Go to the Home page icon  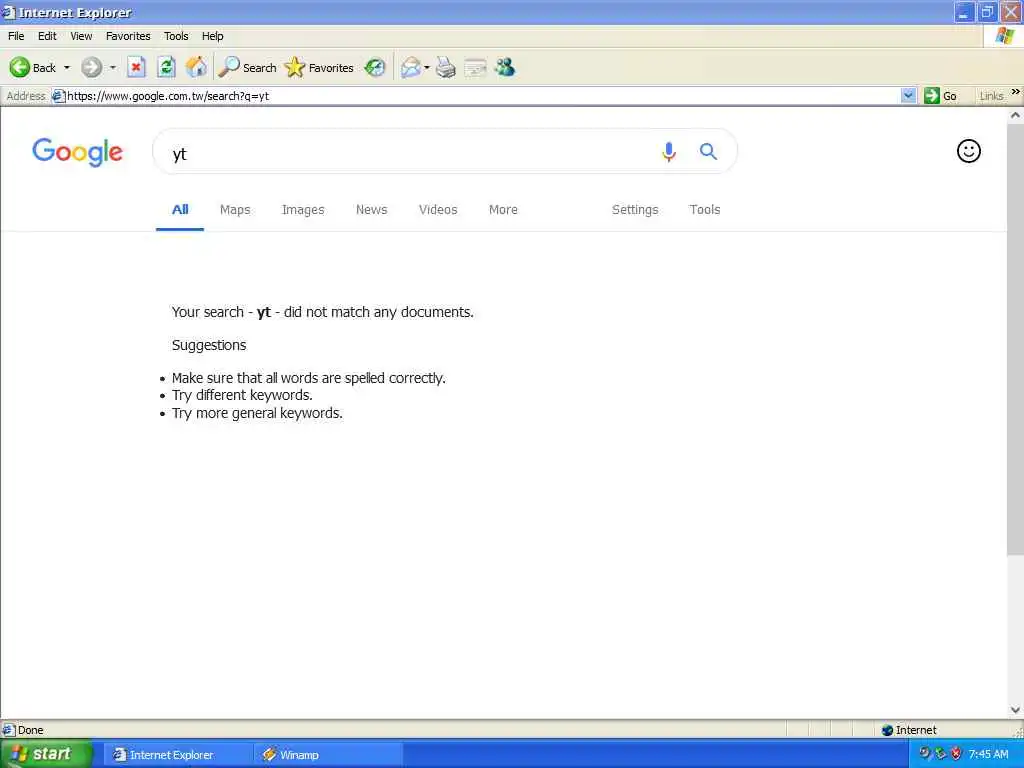pyautogui.click(x=196, y=67)
